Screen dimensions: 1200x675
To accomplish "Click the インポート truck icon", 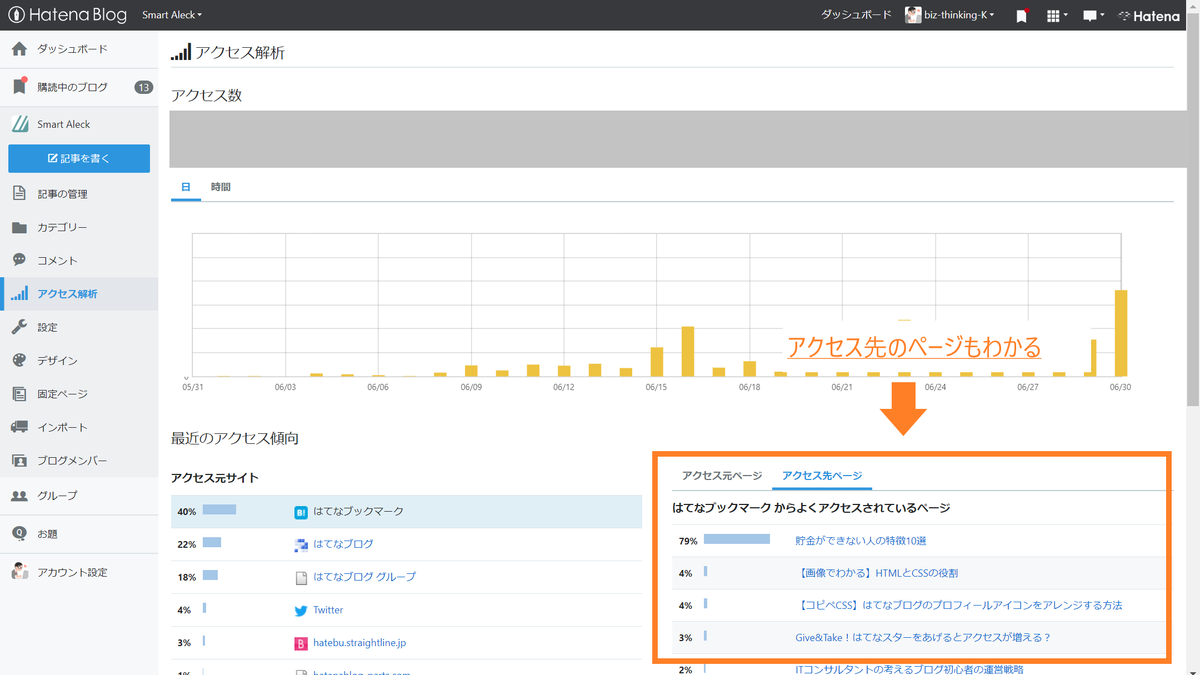I will click(x=19, y=427).
